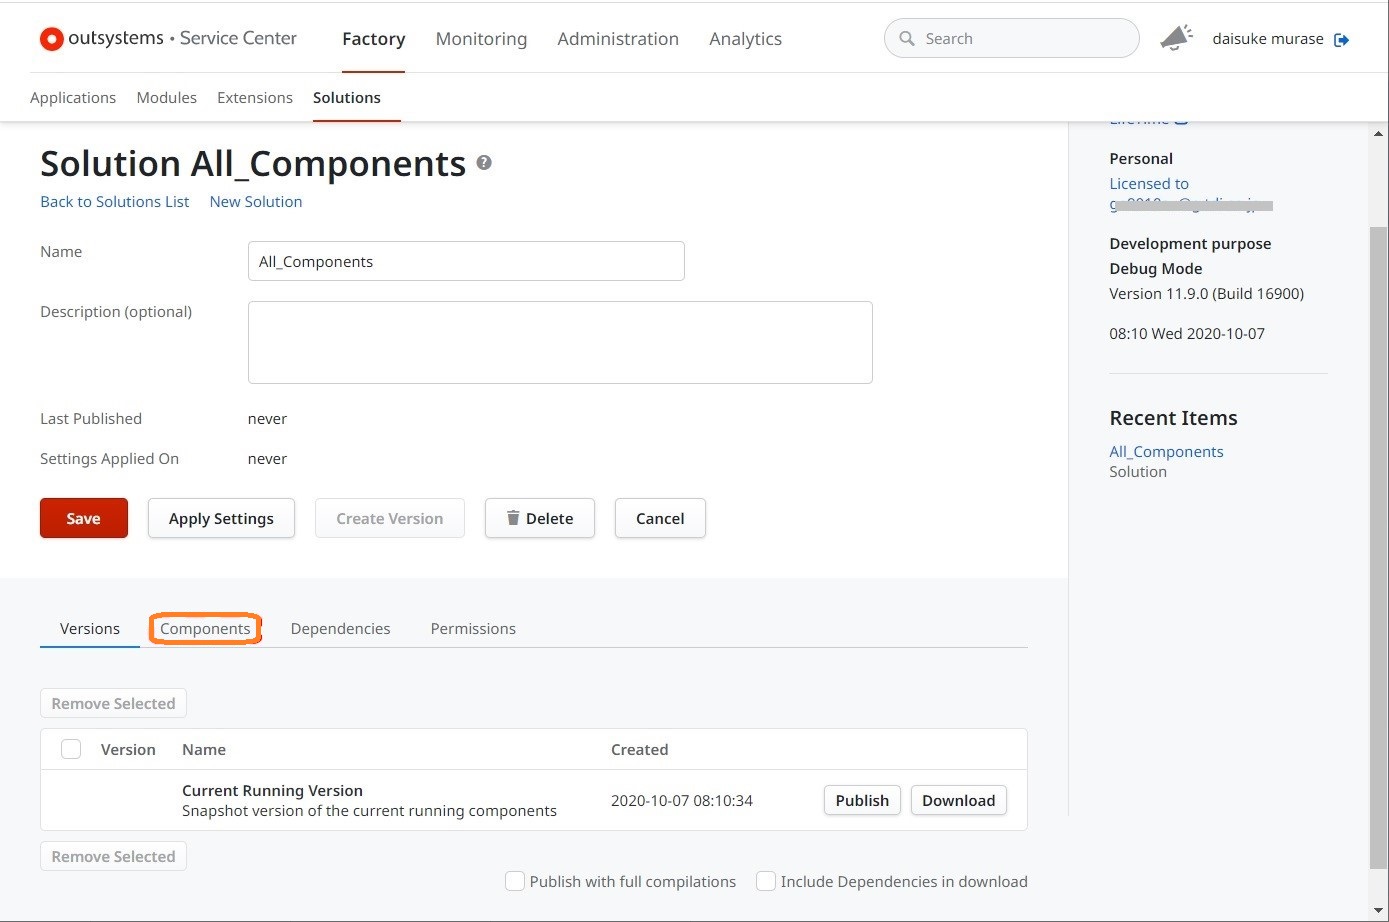
Task: Open the notifications megaphone icon
Action: tap(1176, 38)
